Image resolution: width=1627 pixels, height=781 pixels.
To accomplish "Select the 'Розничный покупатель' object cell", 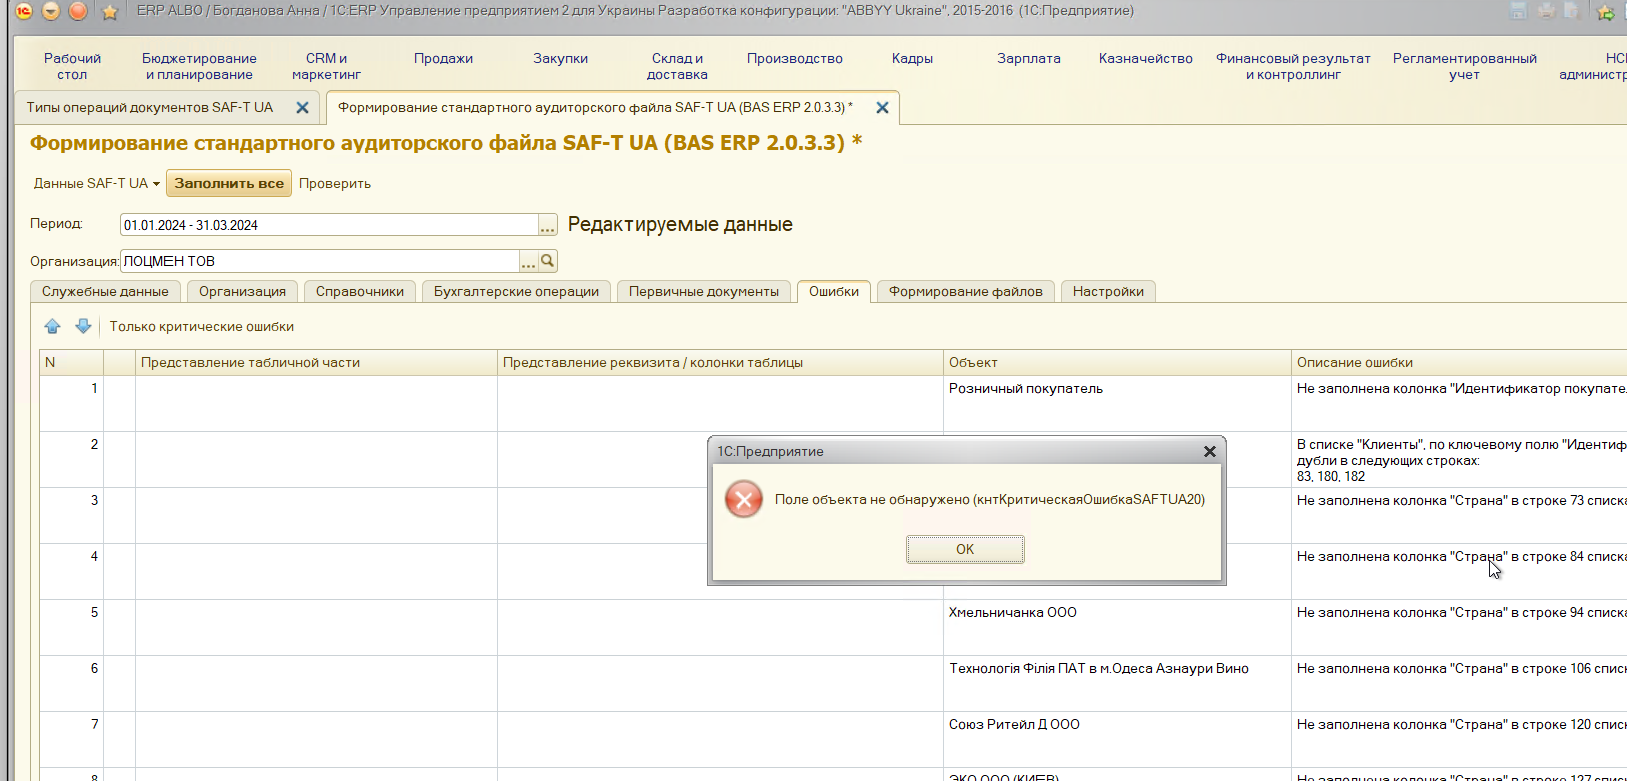I will click(x=1117, y=403).
